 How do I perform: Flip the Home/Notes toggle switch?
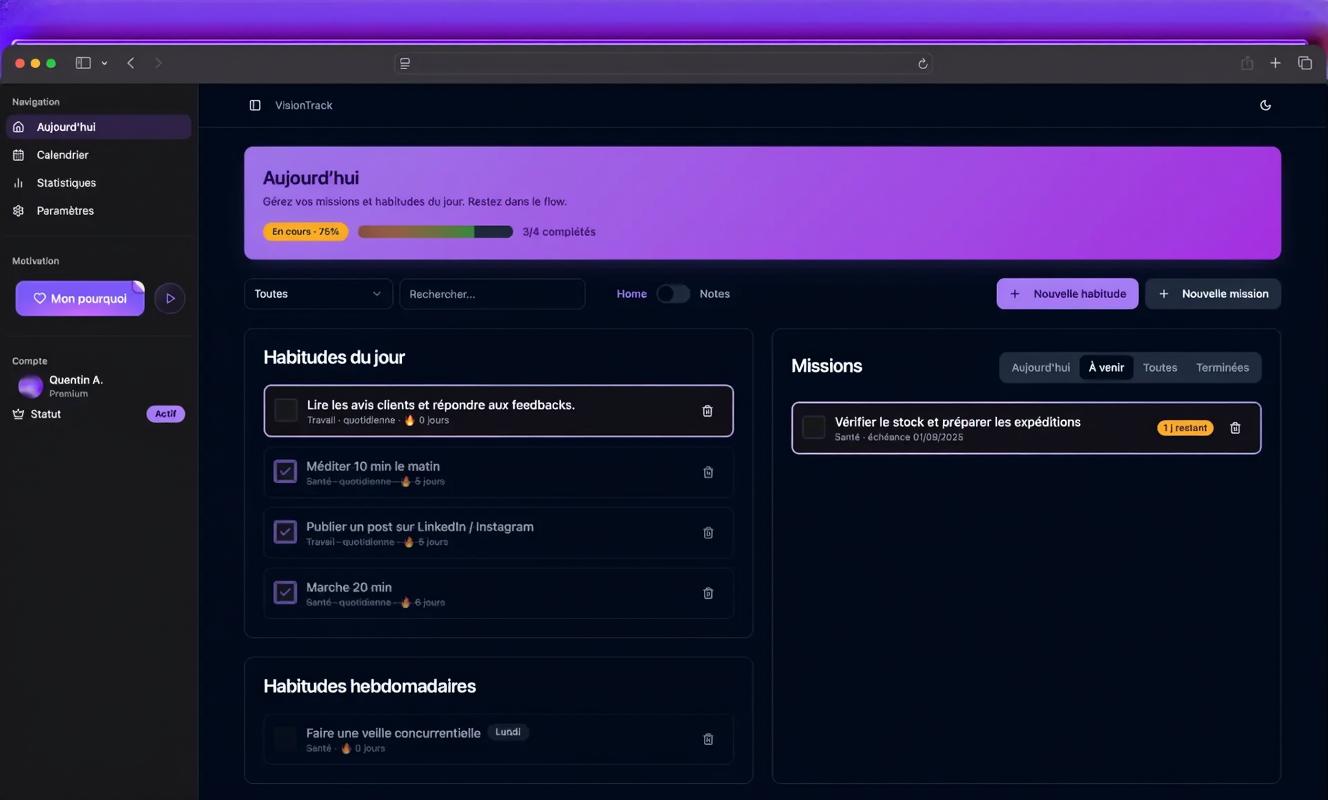(x=673, y=294)
